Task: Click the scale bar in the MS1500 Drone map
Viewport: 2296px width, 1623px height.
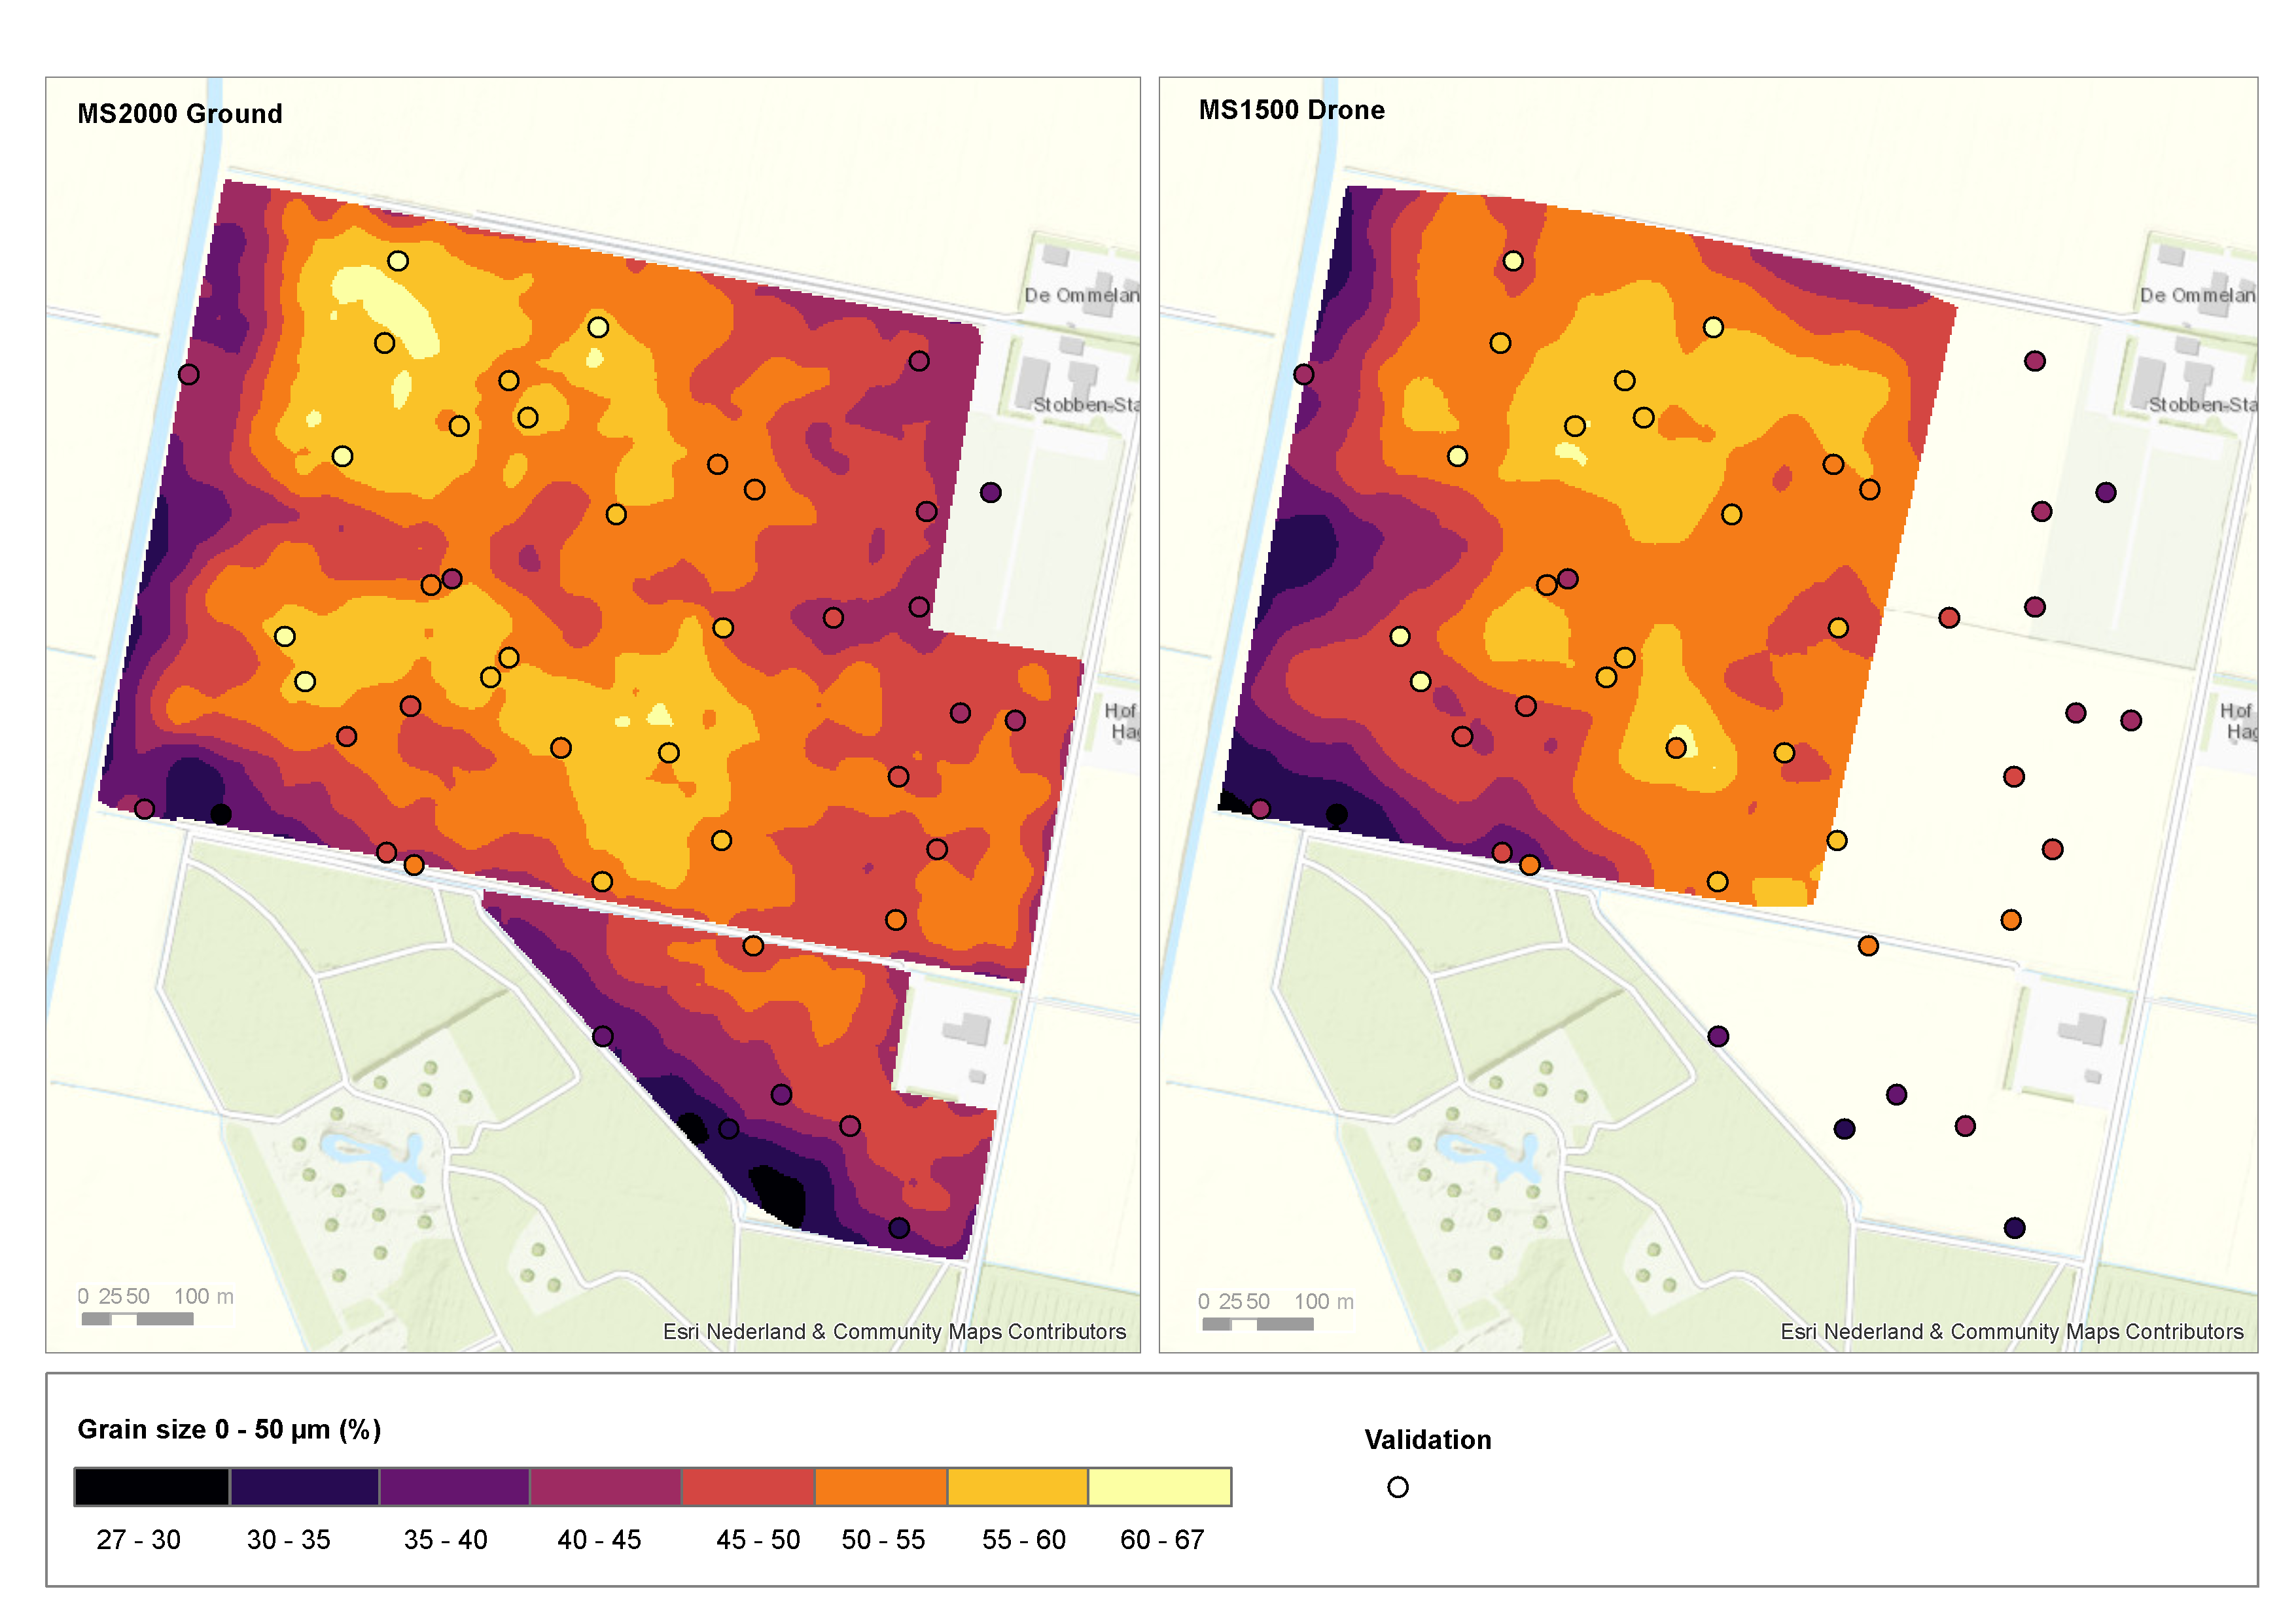Action: click(1258, 1323)
